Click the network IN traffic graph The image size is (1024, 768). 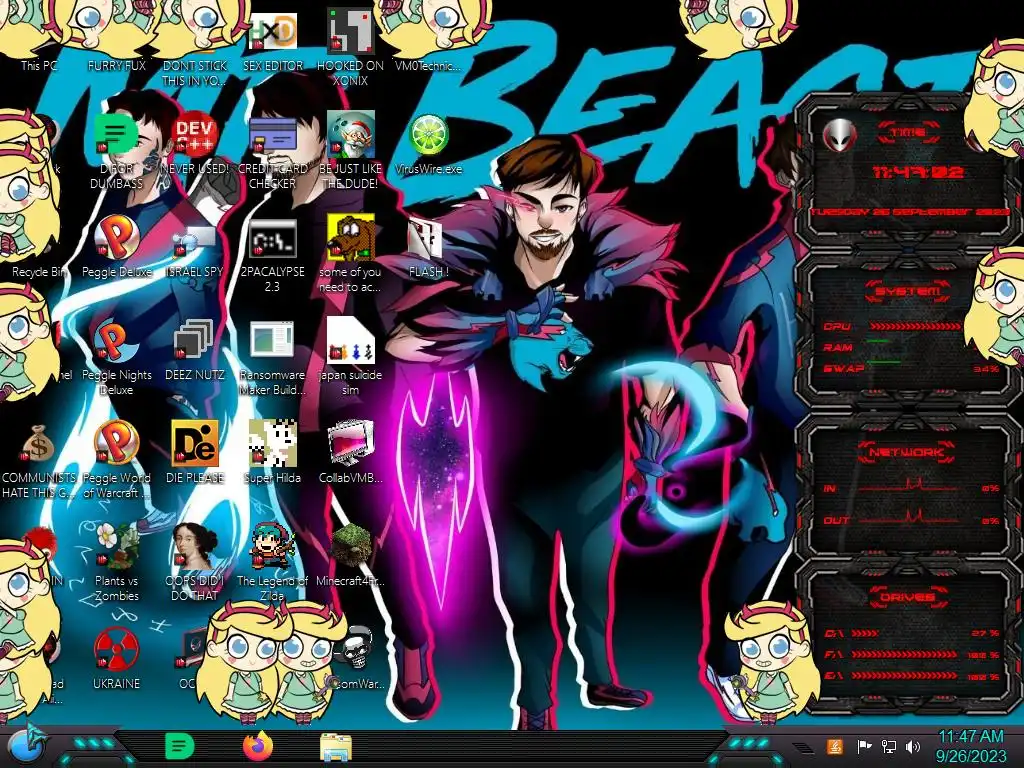[x=908, y=485]
